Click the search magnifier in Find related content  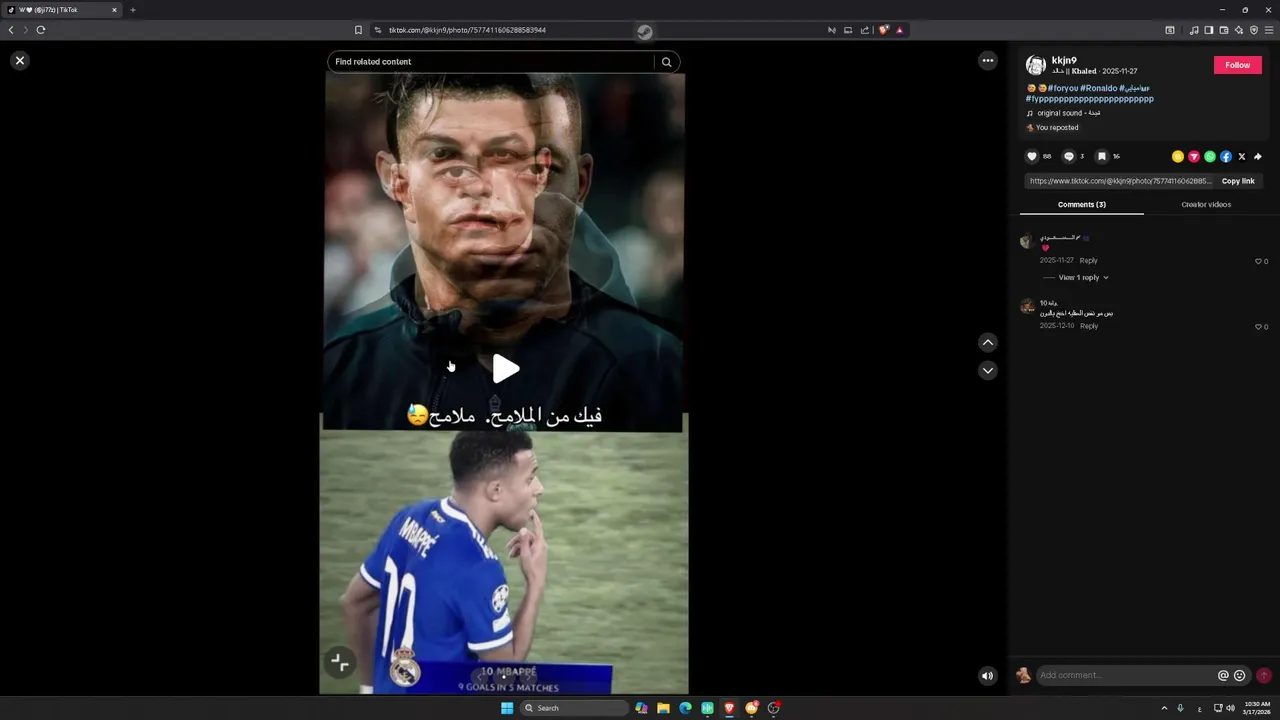(666, 62)
